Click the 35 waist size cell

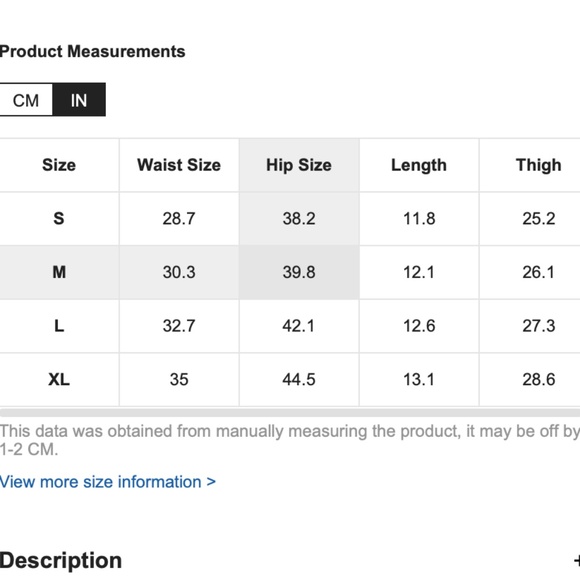(x=179, y=380)
